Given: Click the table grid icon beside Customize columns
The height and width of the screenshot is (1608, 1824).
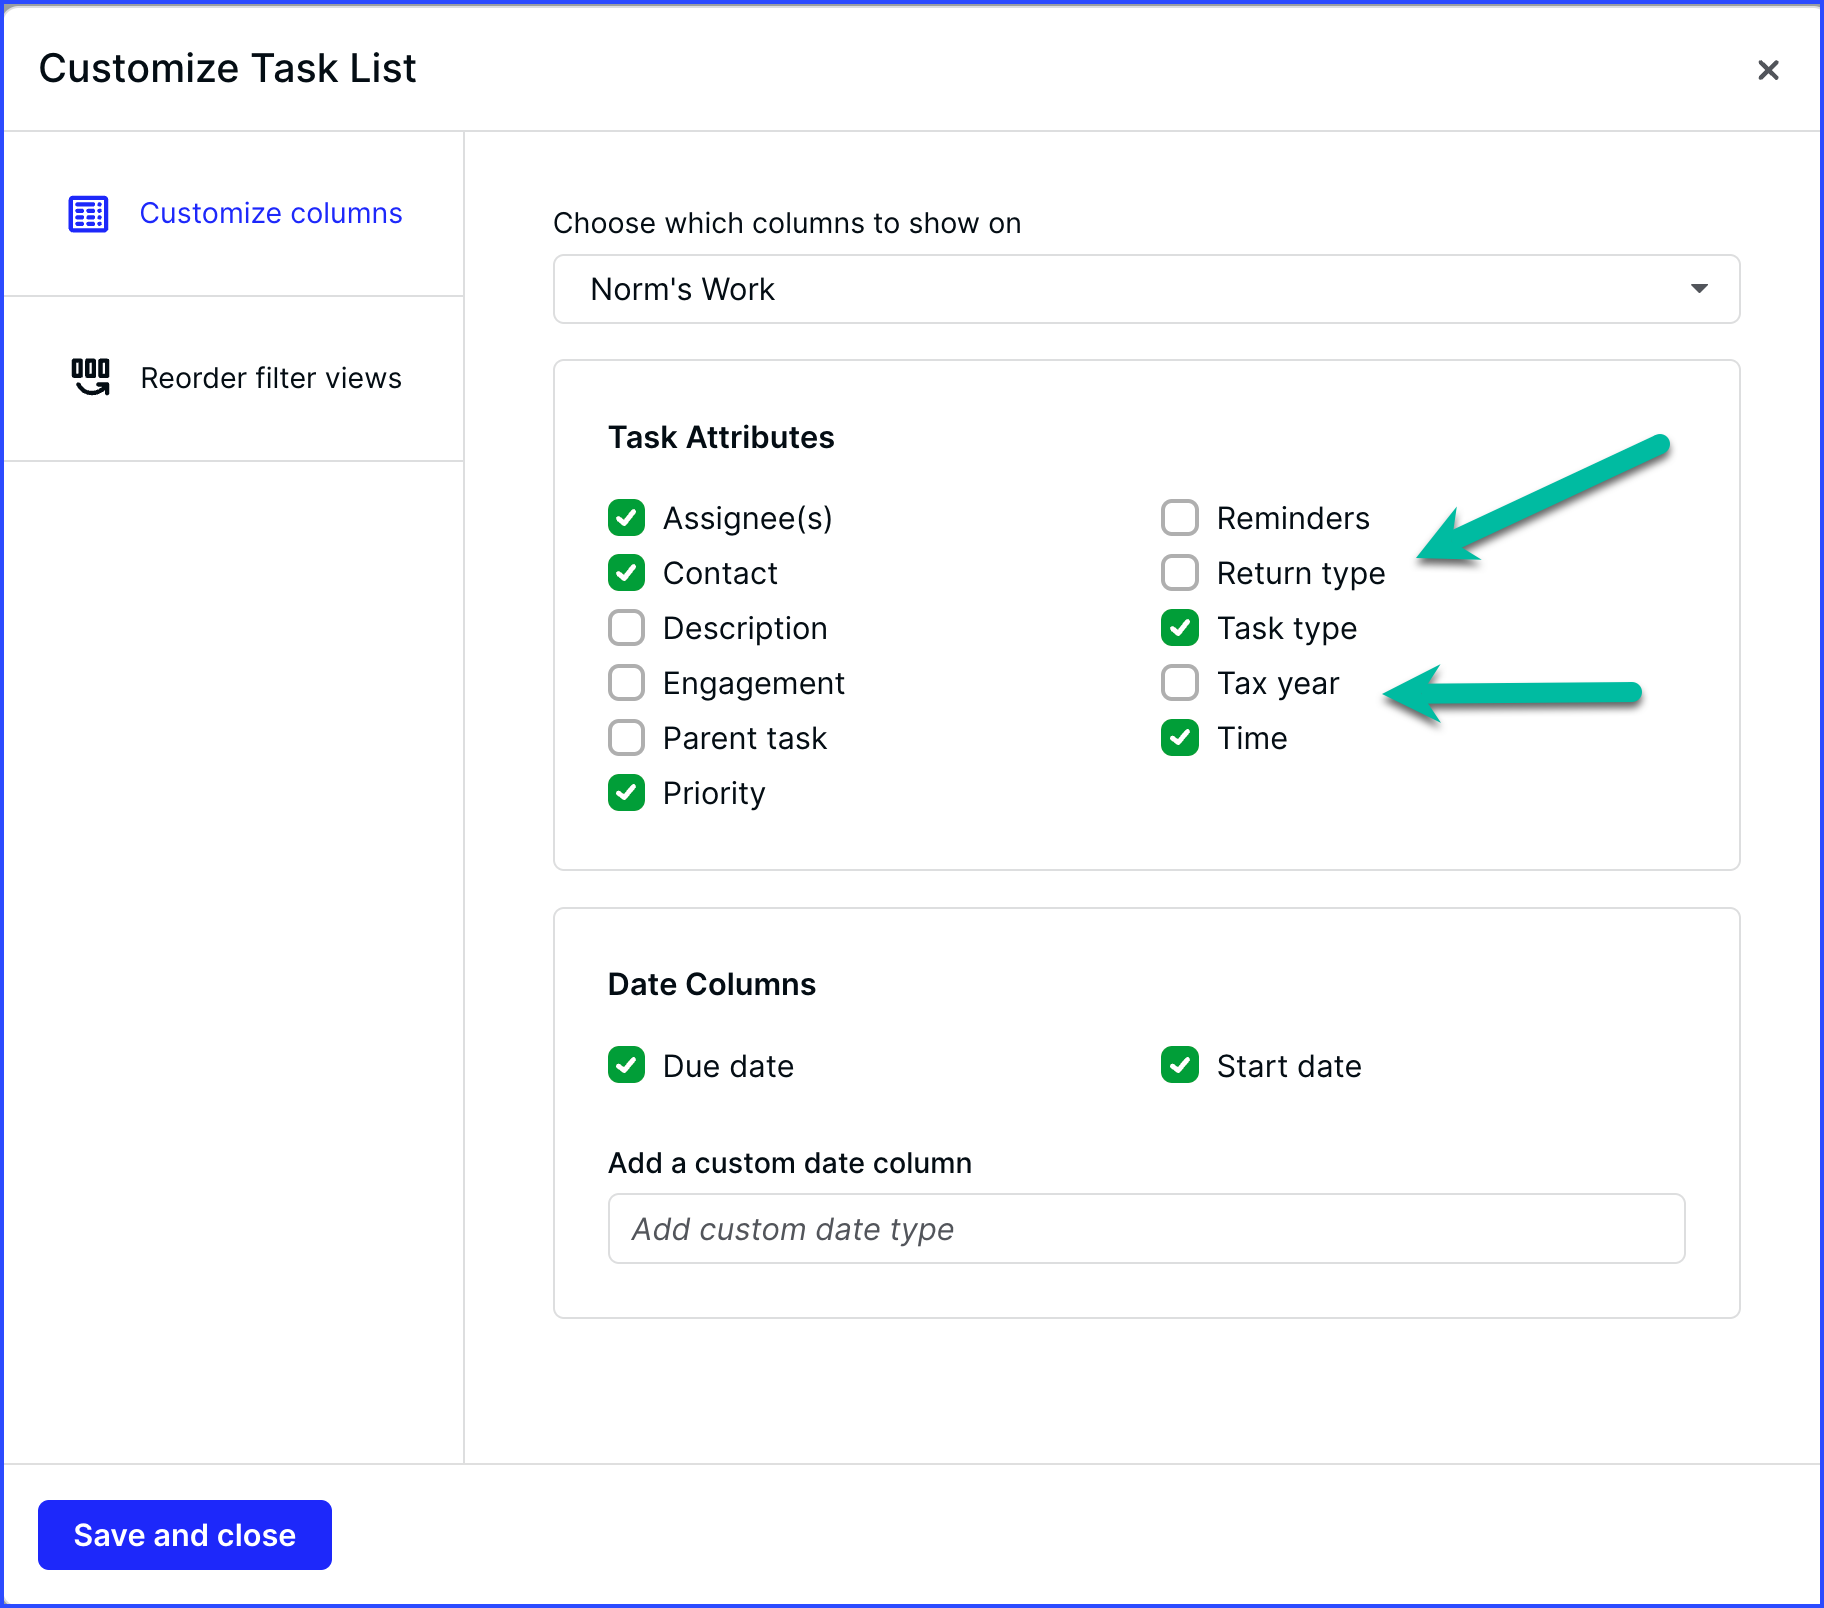Looking at the screenshot, I should point(87,213).
